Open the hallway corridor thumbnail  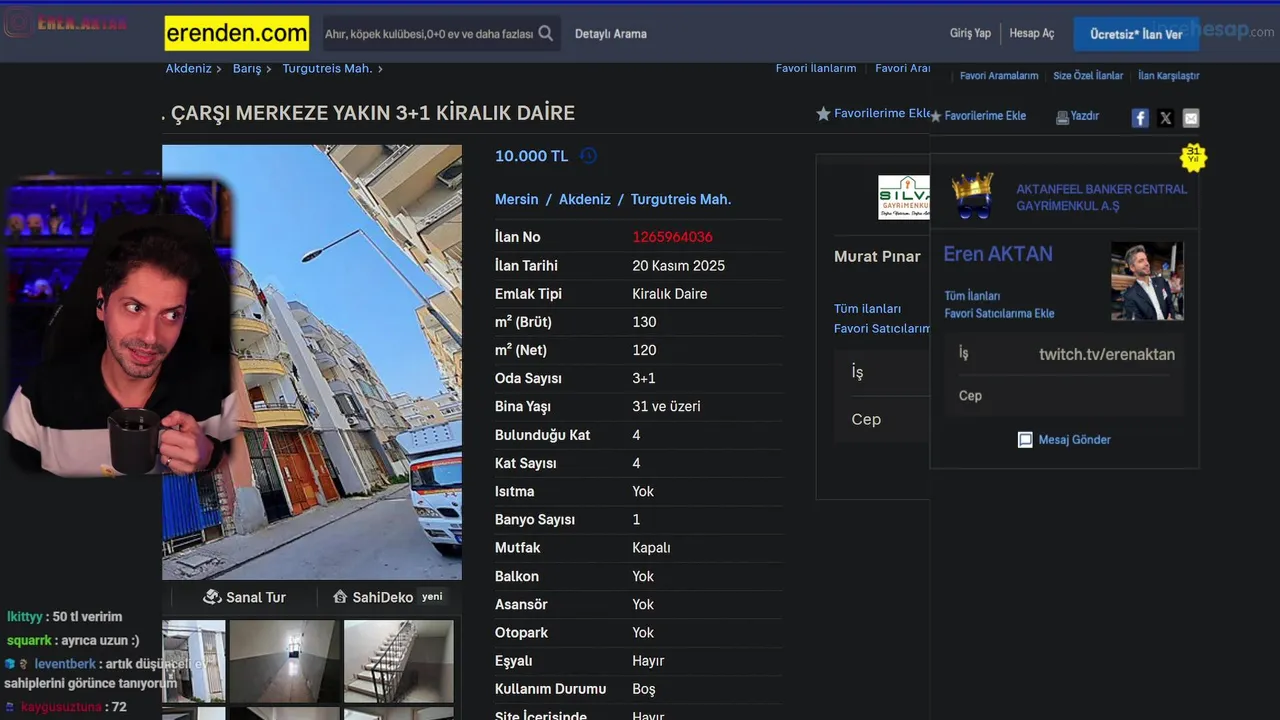pyautogui.click(x=285, y=661)
